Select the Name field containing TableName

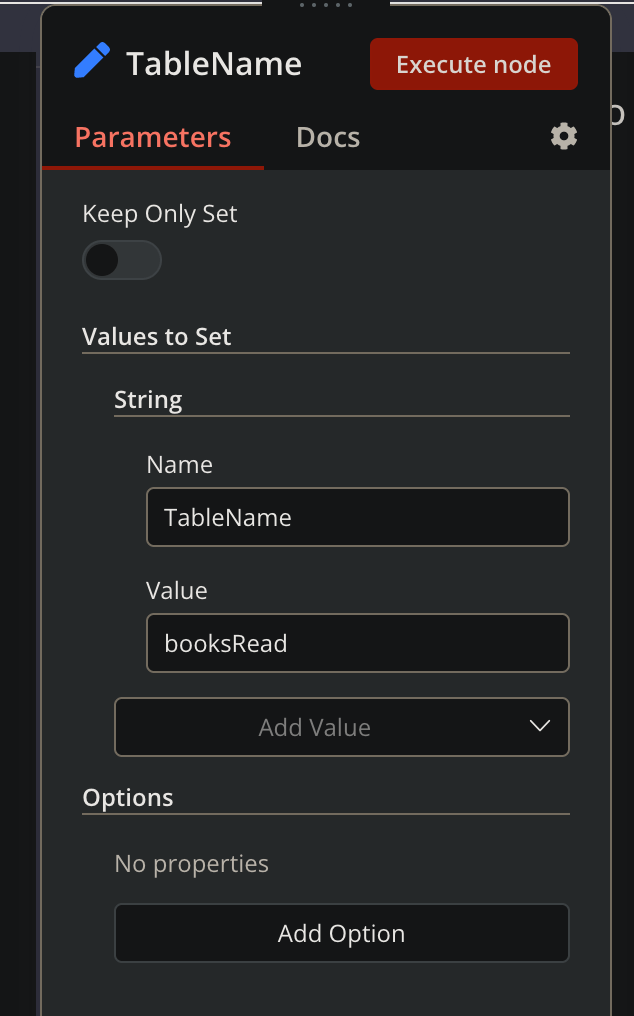tap(357, 517)
